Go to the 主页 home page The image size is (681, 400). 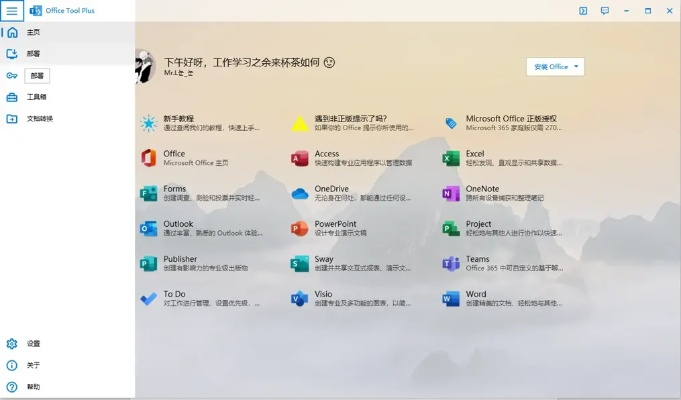pyautogui.click(x=67, y=32)
